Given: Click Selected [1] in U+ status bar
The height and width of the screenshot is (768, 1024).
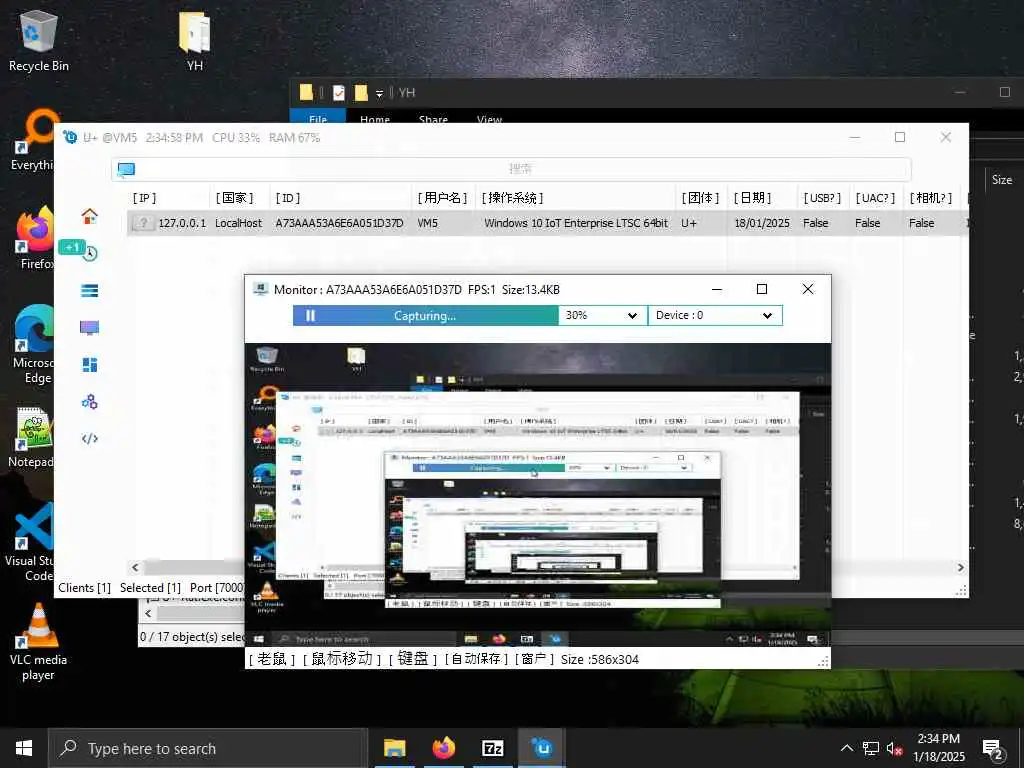Looking at the screenshot, I should pyautogui.click(x=150, y=588).
